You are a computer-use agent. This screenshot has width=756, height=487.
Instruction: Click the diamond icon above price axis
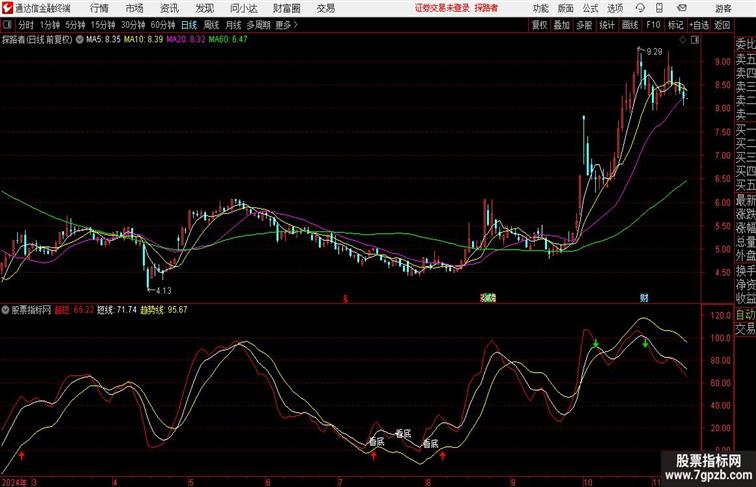[683, 40]
